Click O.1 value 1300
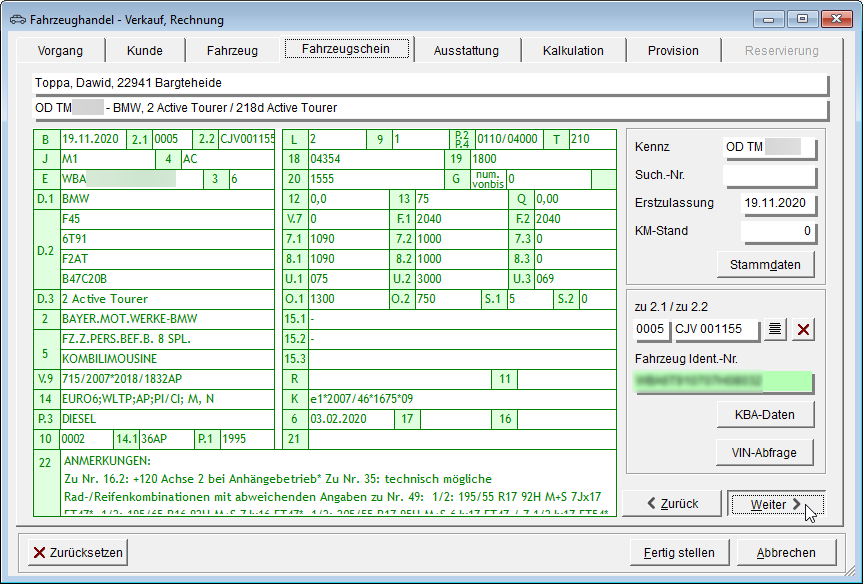 tap(349, 299)
